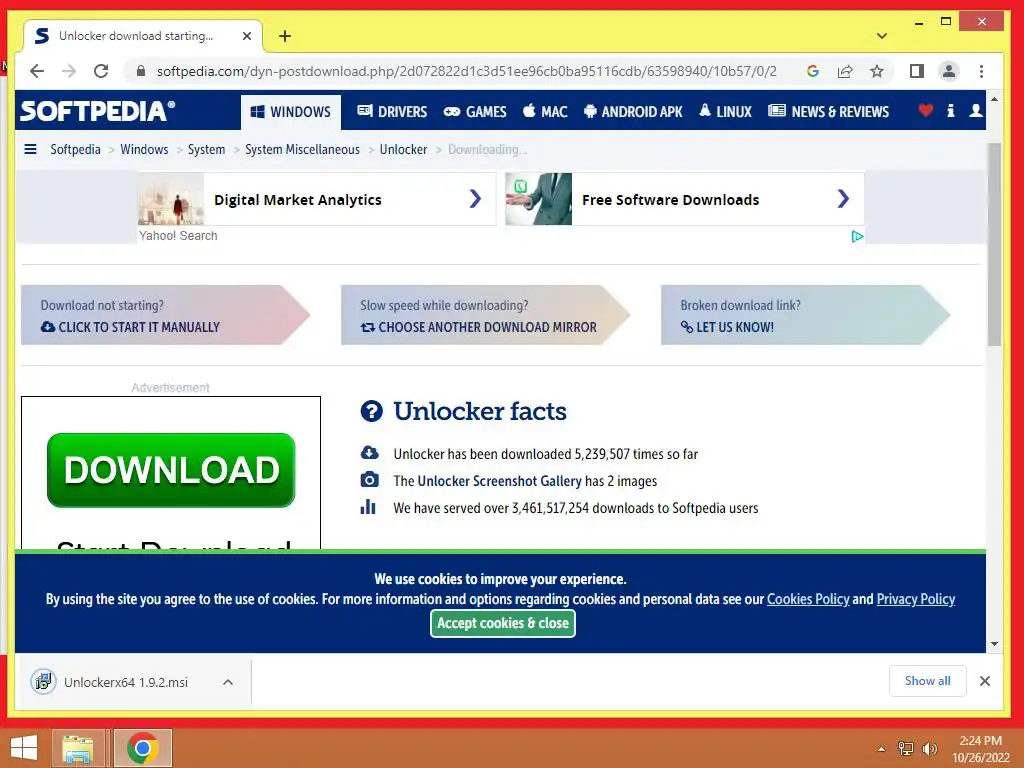Click the System breadcrumb link
1024x768 pixels.
[206, 149]
